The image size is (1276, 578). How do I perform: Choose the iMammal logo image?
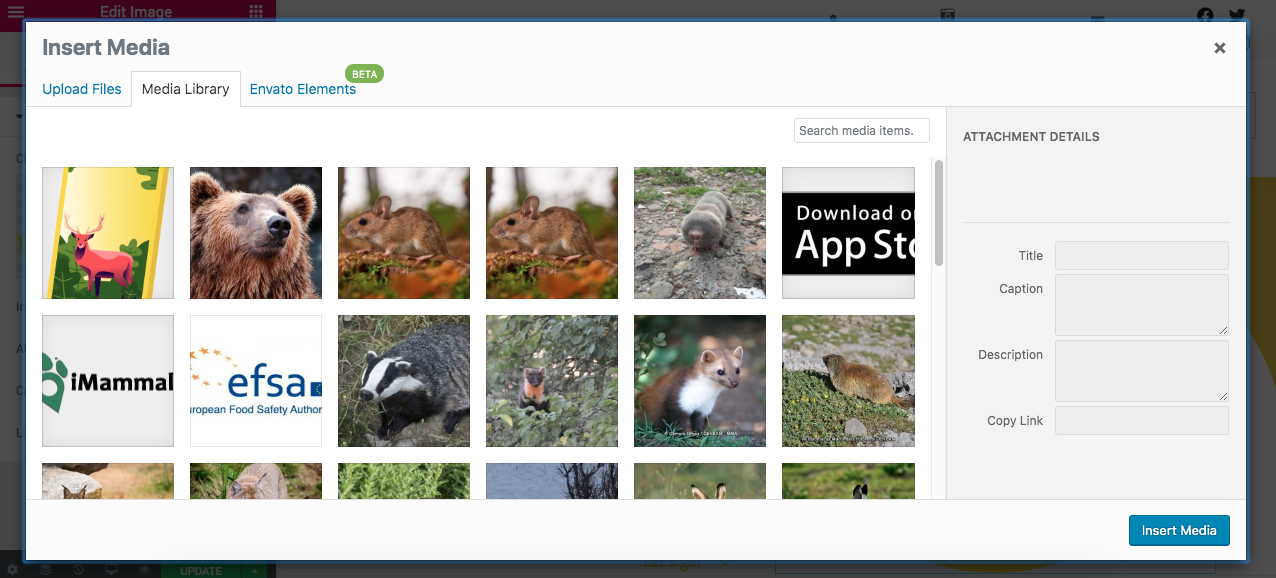[108, 381]
